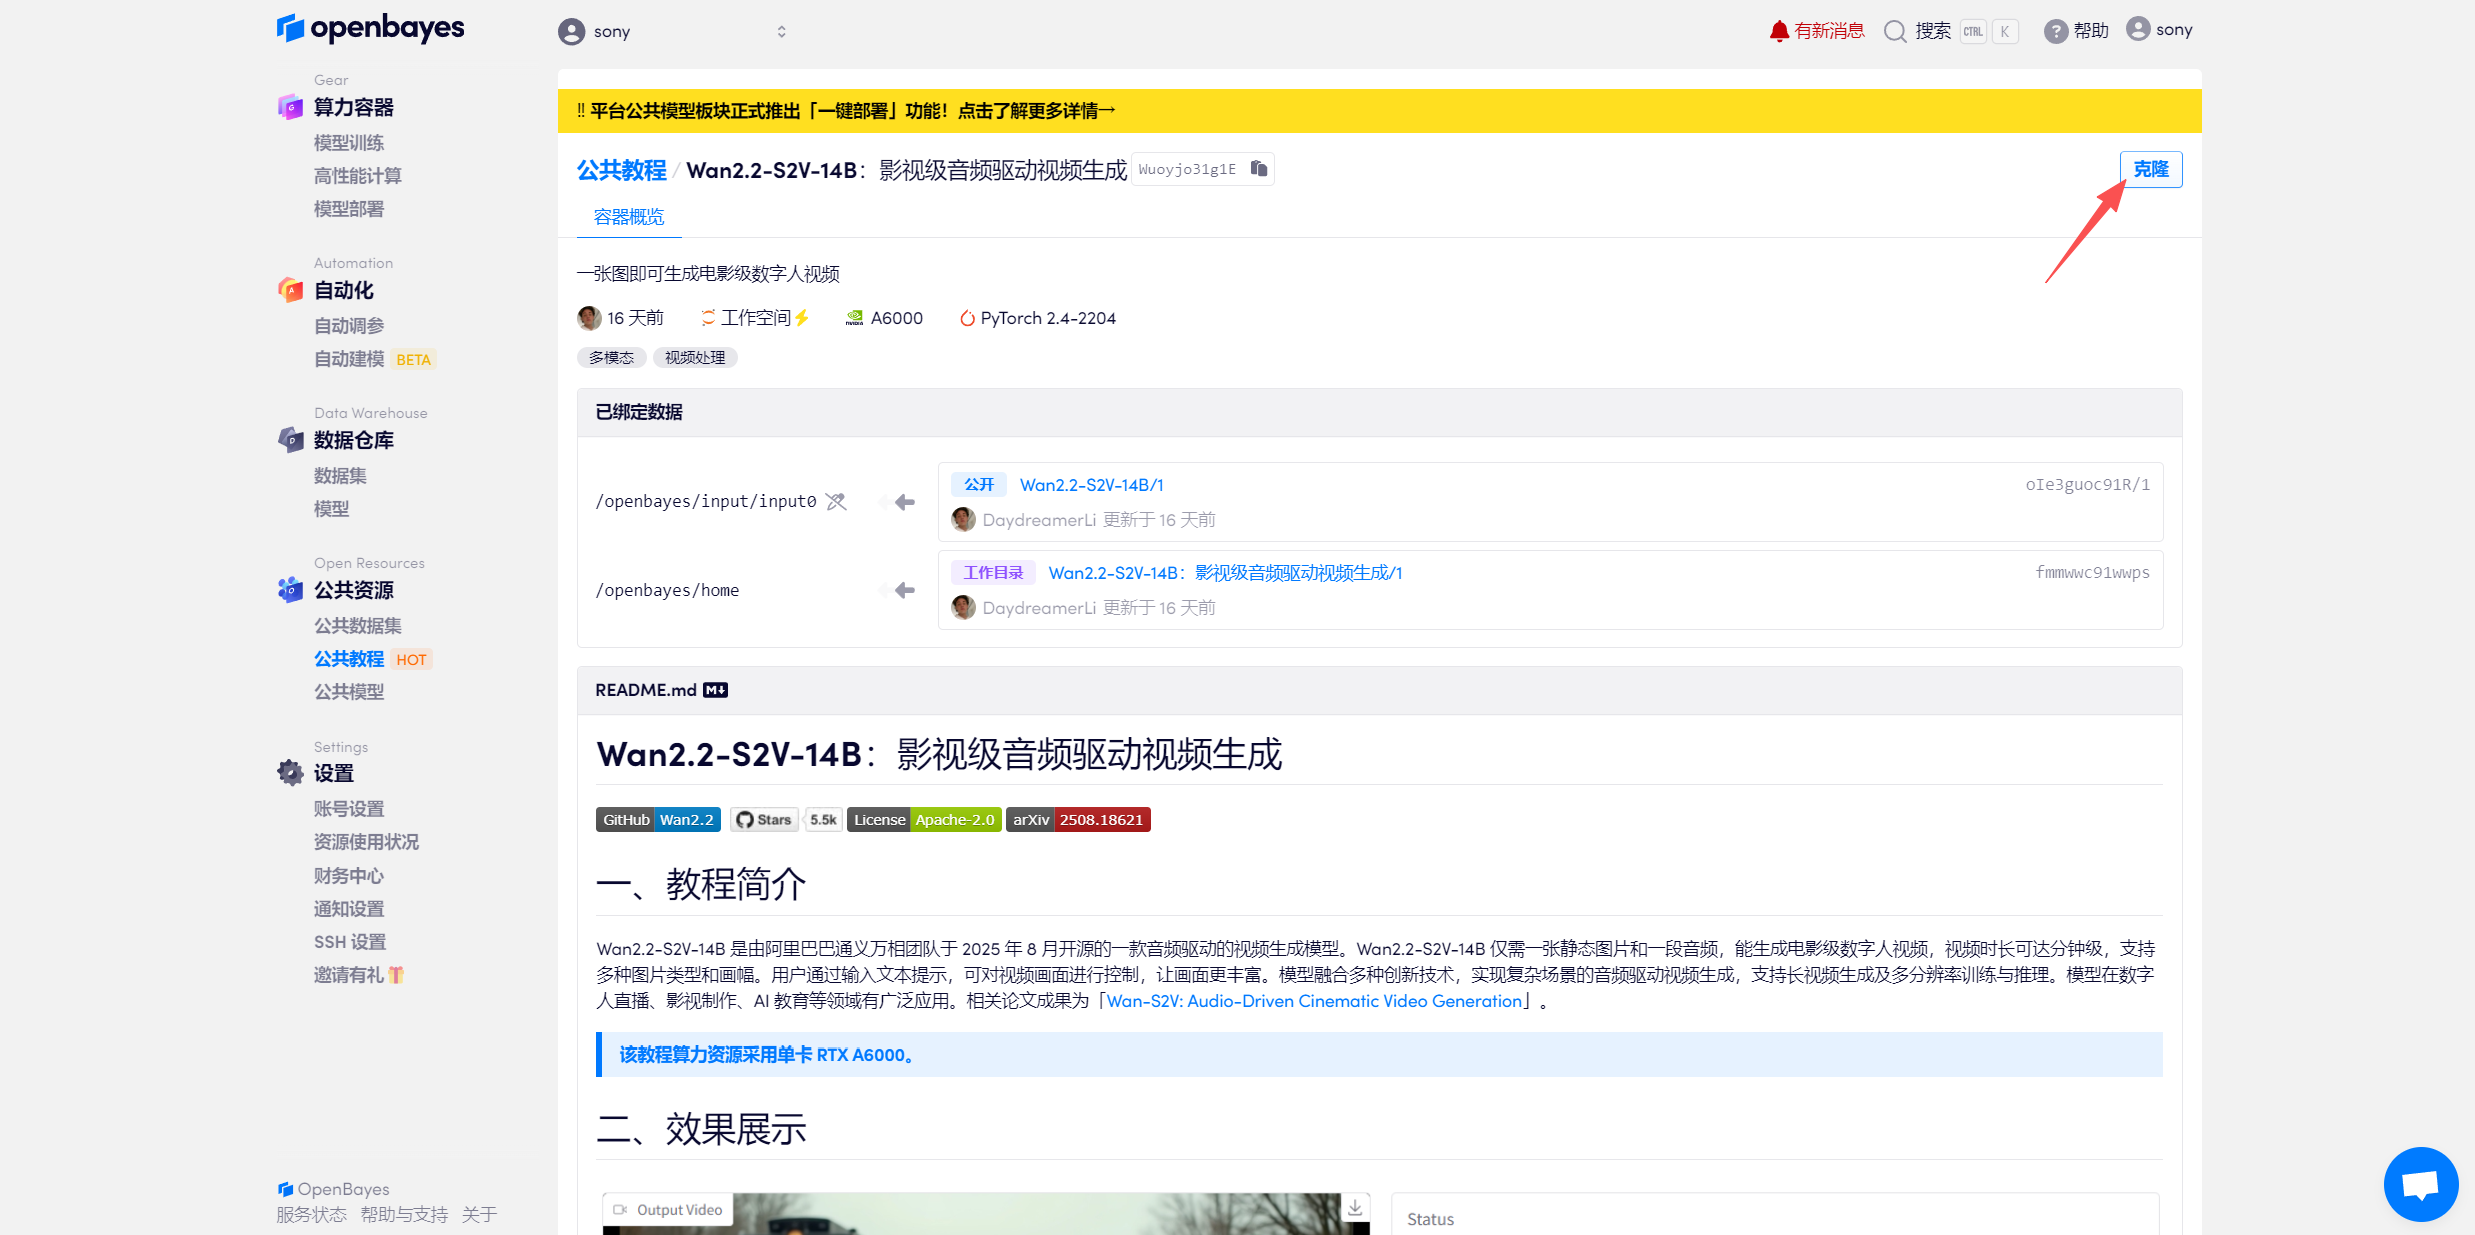
Task: Open 财务中心 in sidebar
Action: click(349, 876)
